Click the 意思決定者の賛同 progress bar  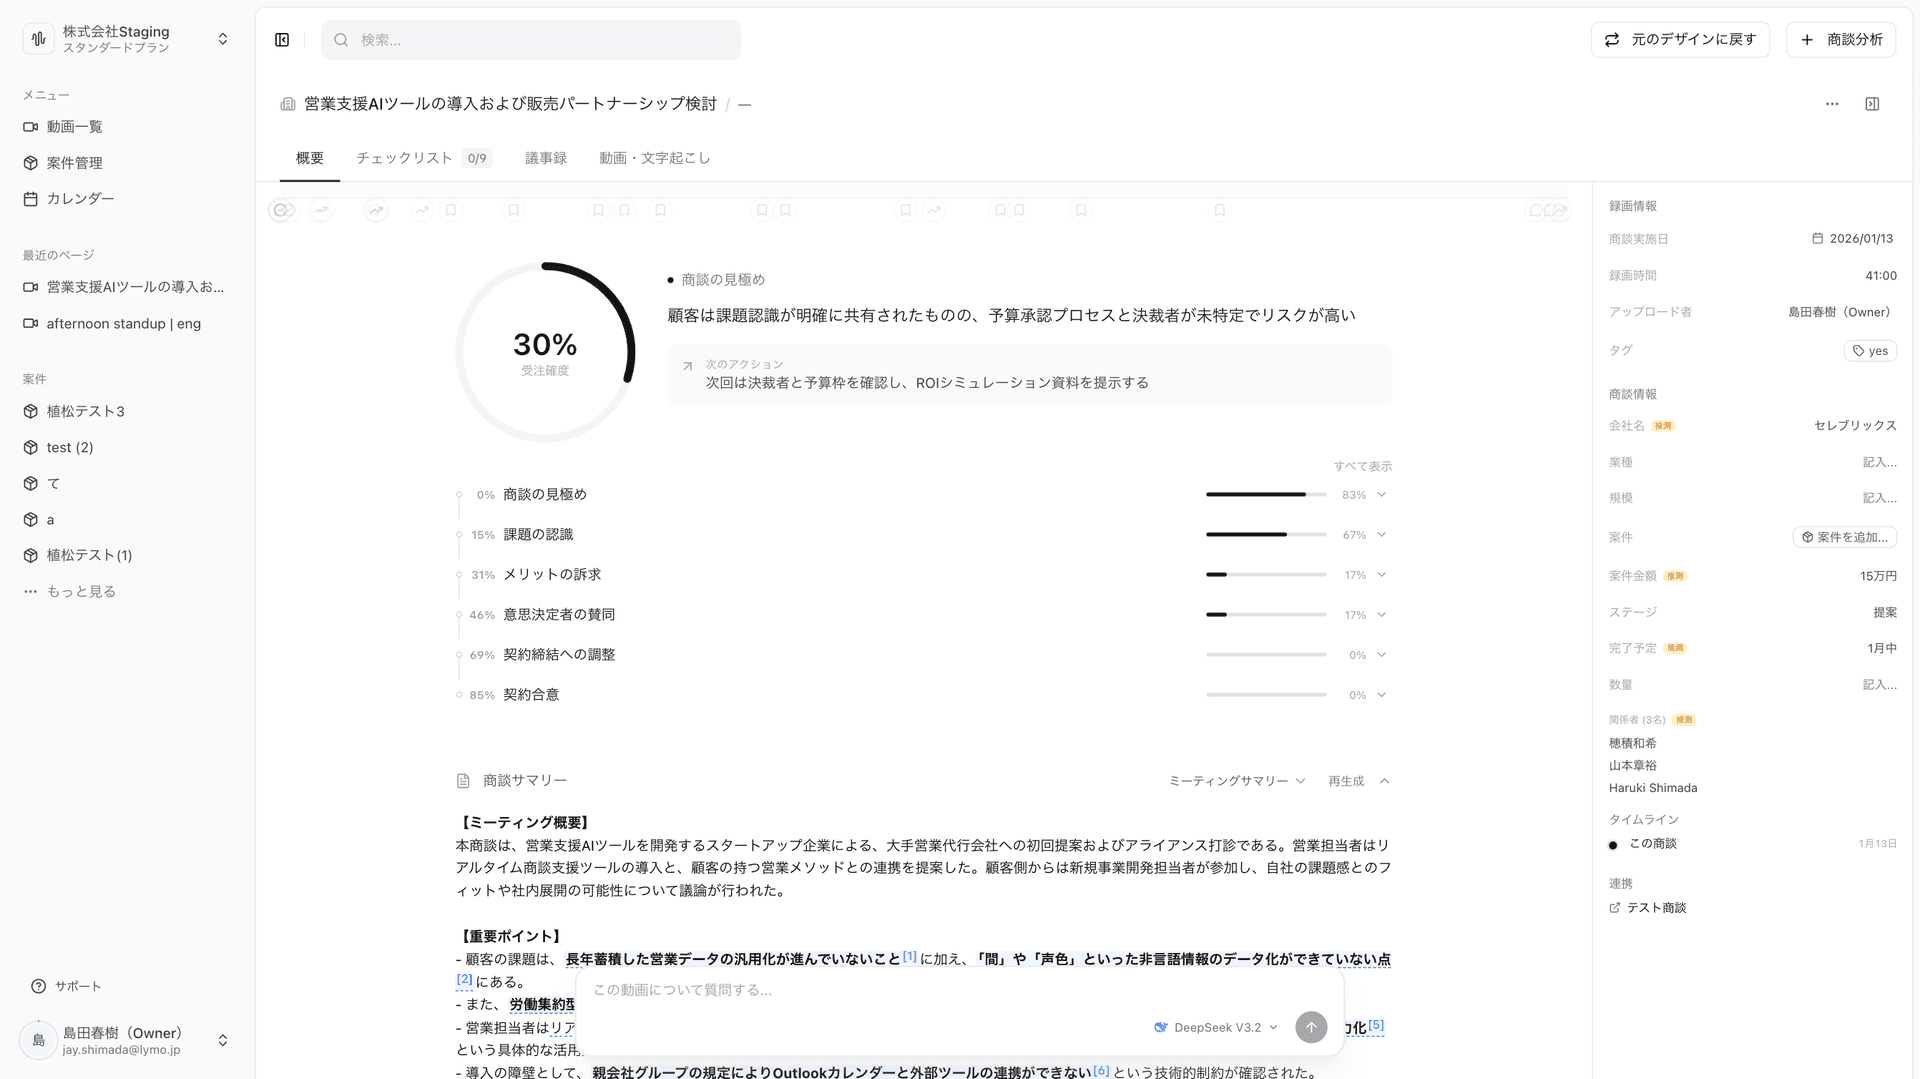point(1265,614)
